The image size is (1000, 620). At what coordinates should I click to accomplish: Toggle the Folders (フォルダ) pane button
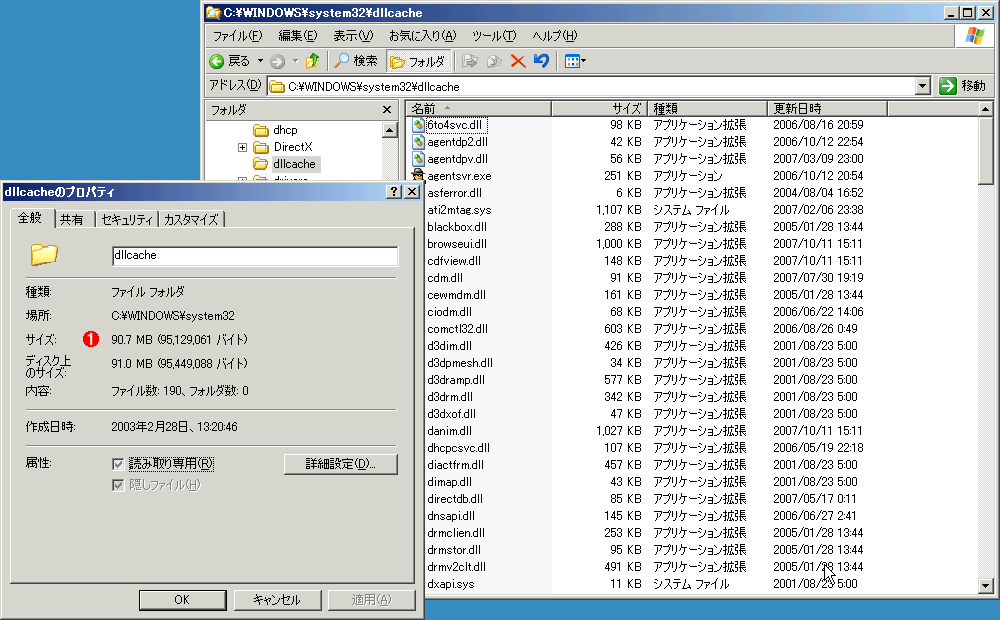[x=418, y=61]
